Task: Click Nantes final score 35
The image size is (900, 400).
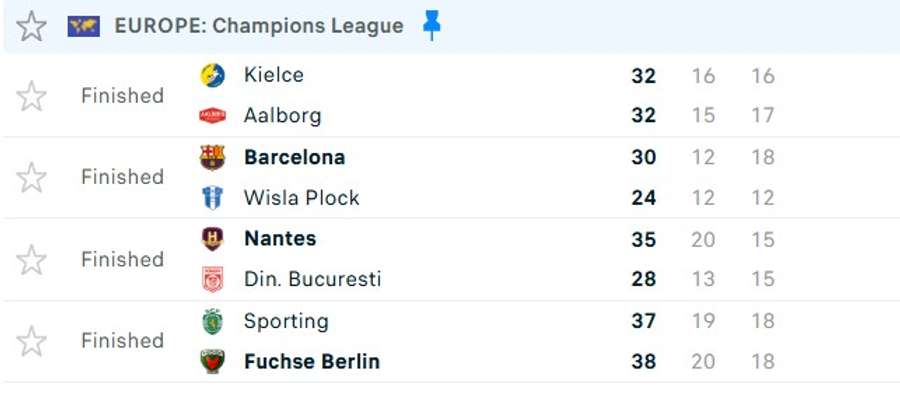Action: click(x=644, y=239)
